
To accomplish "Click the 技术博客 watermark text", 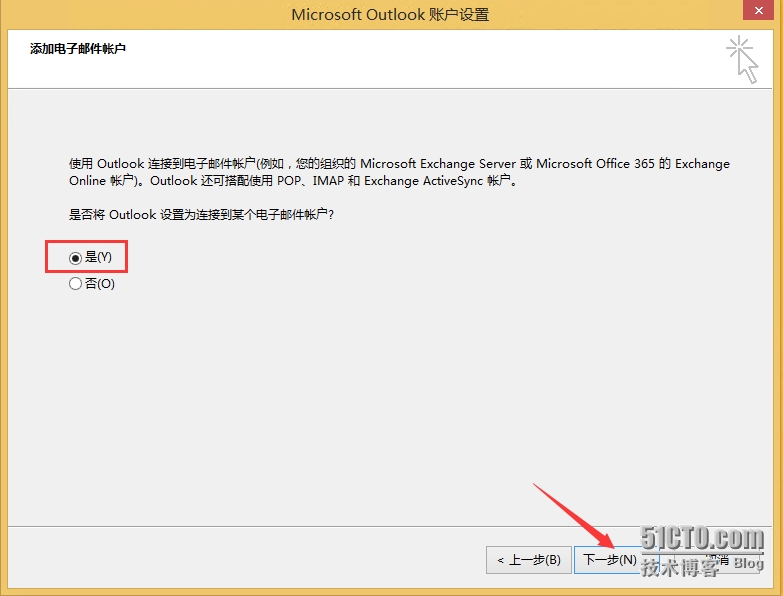I will click(680, 568).
